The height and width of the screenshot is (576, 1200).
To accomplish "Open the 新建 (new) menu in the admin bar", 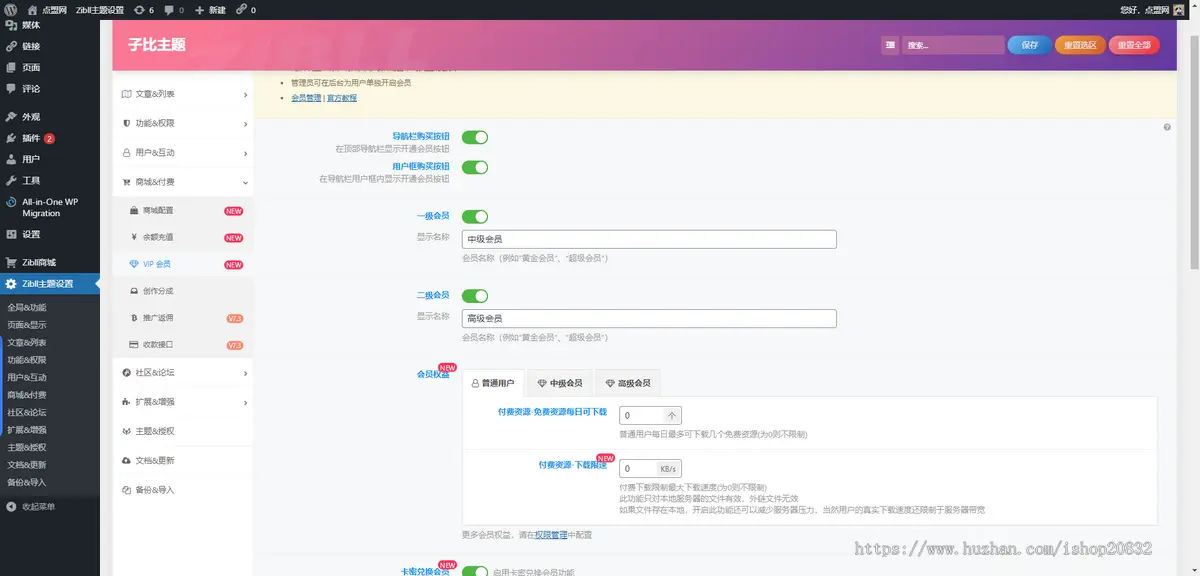I will (x=211, y=9).
